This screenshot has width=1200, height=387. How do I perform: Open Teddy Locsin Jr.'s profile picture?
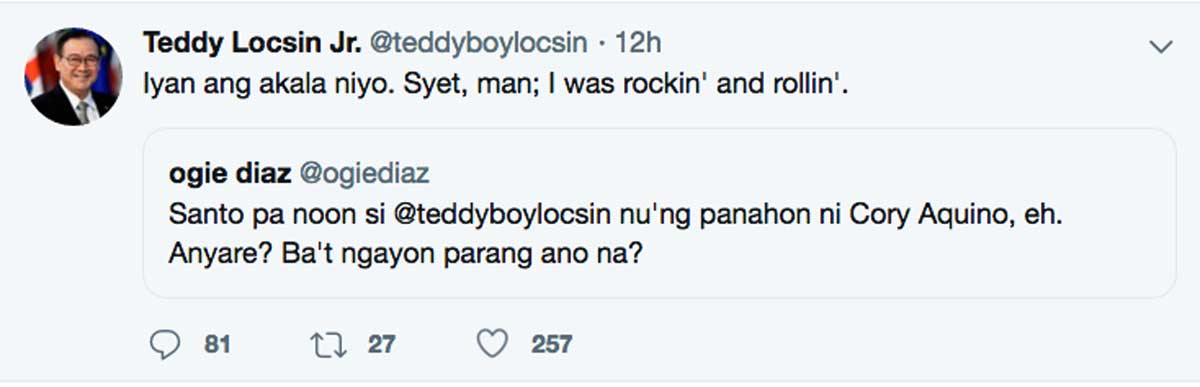(74, 77)
